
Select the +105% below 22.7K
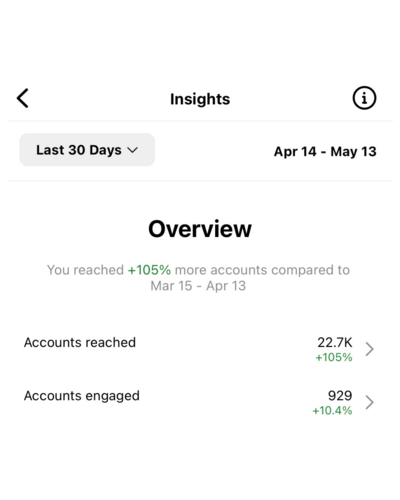tap(334, 357)
